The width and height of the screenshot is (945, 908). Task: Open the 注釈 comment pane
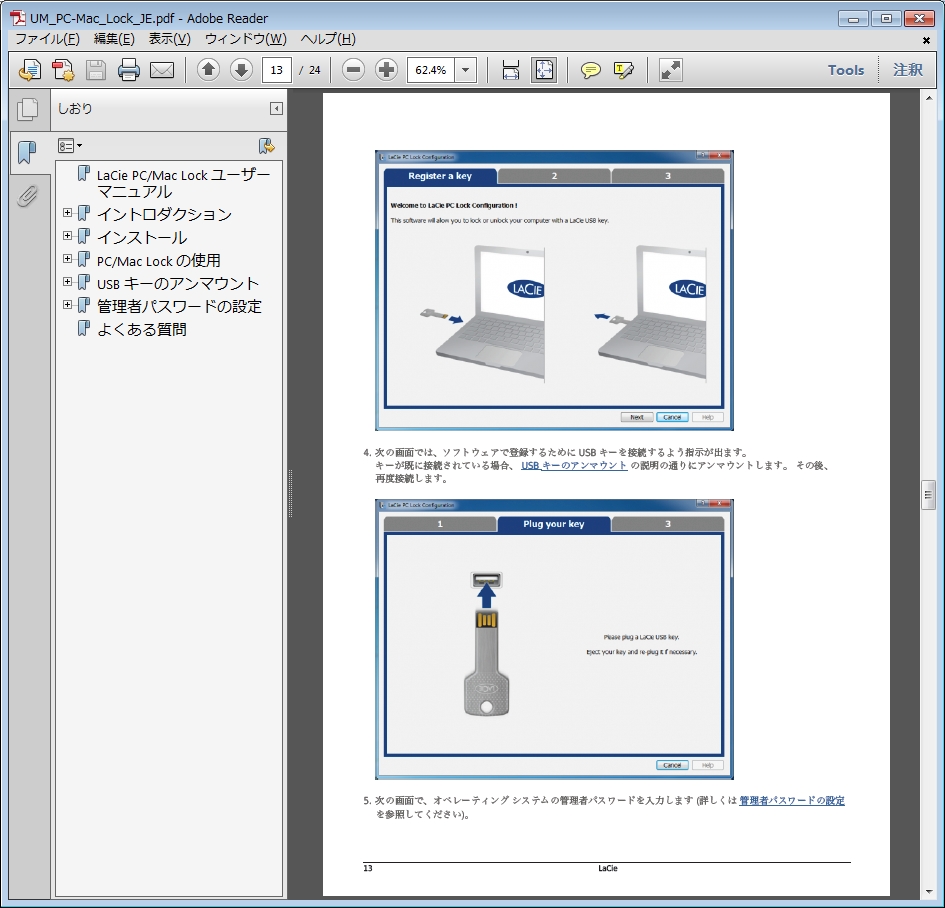[908, 70]
